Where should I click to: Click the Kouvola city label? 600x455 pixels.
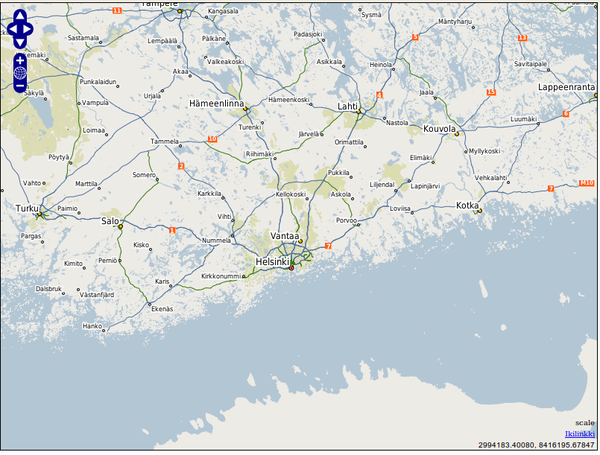(440, 129)
